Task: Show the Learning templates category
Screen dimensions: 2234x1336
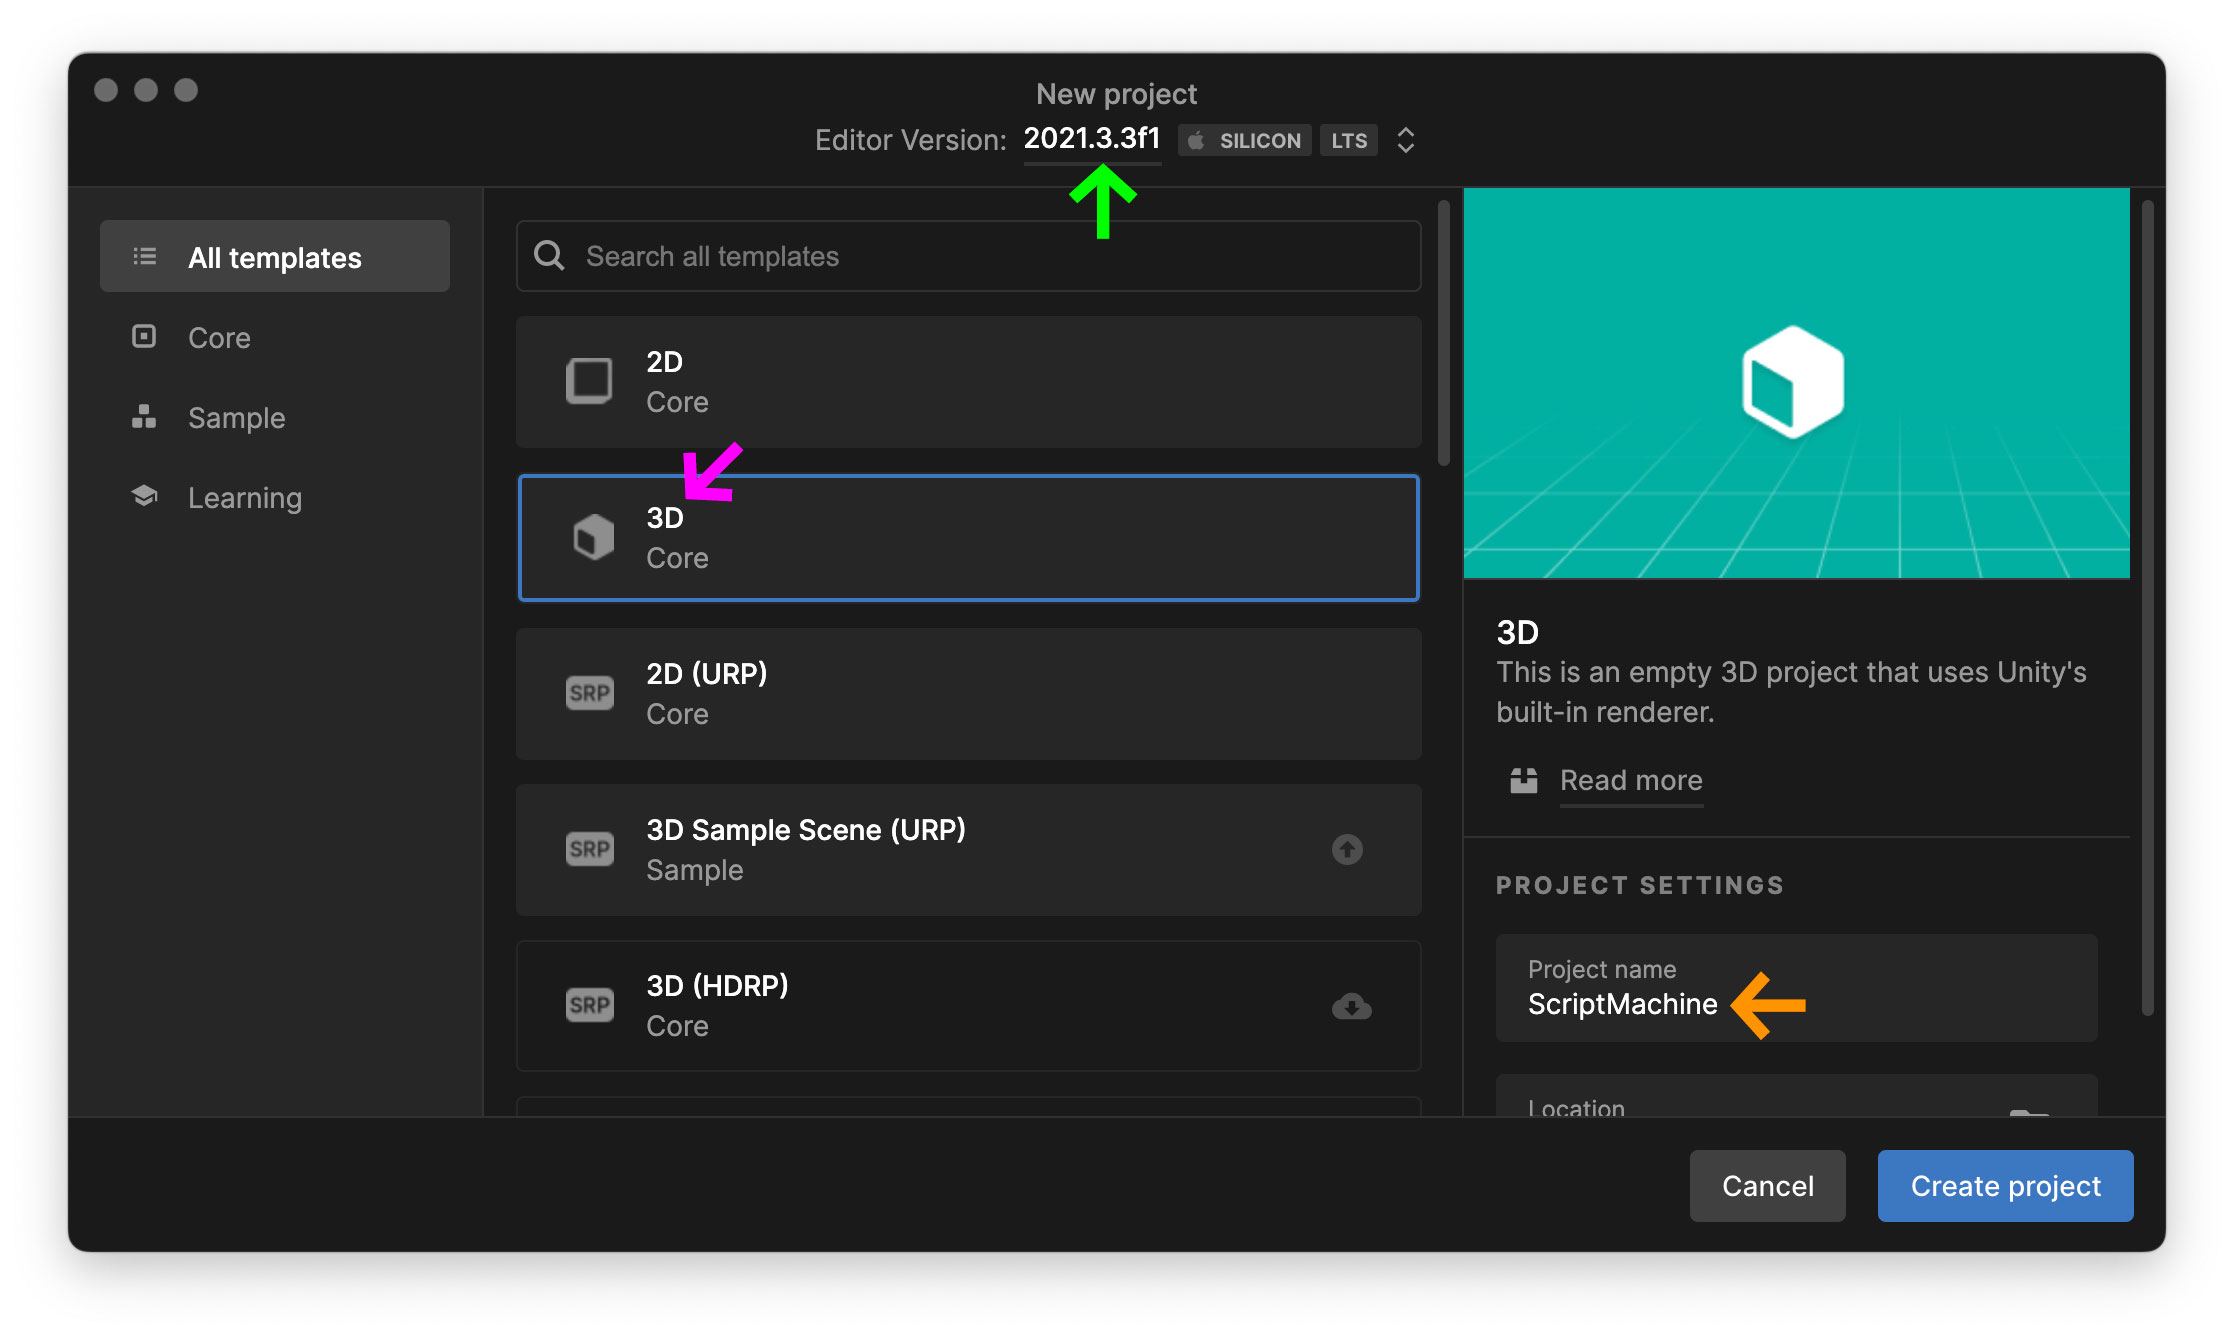Action: tap(244, 497)
